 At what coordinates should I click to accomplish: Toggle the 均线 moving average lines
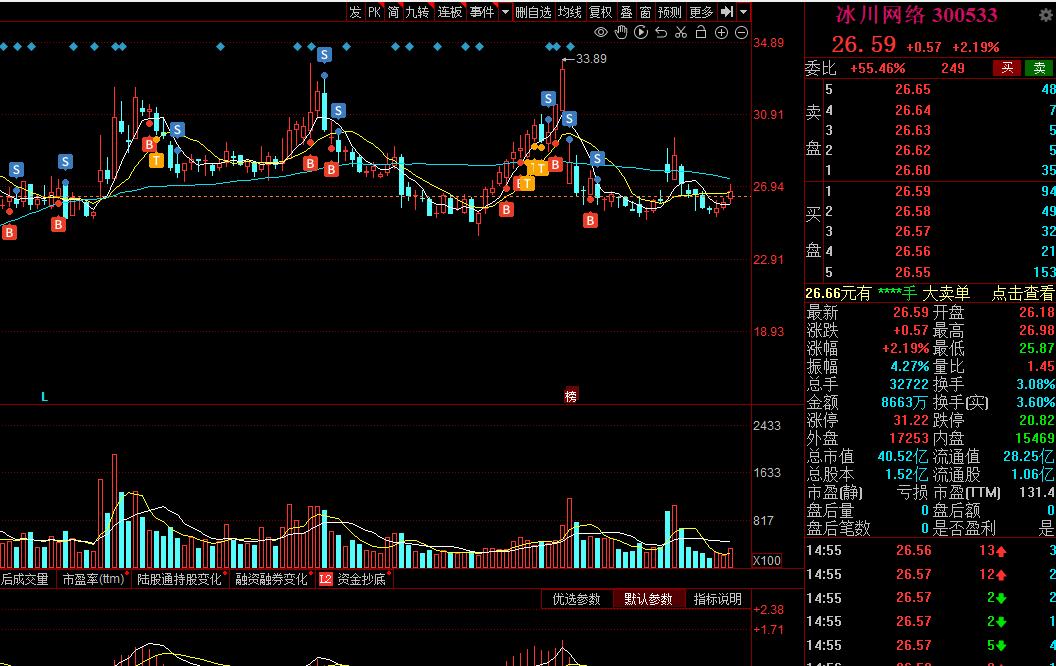pyautogui.click(x=570, y=12)
